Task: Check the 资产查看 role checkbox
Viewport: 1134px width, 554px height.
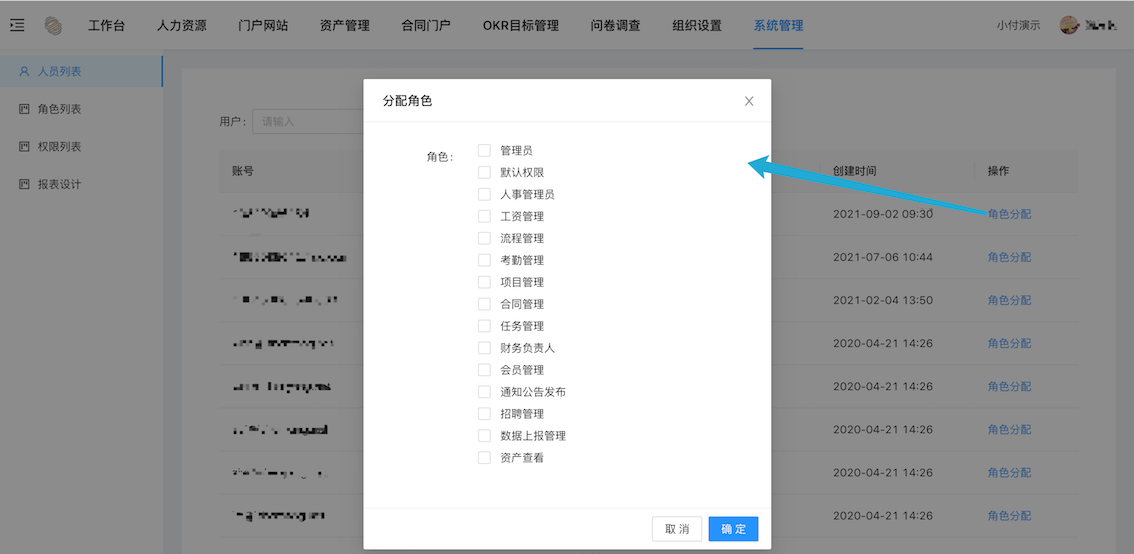Action: coord(485,458)
